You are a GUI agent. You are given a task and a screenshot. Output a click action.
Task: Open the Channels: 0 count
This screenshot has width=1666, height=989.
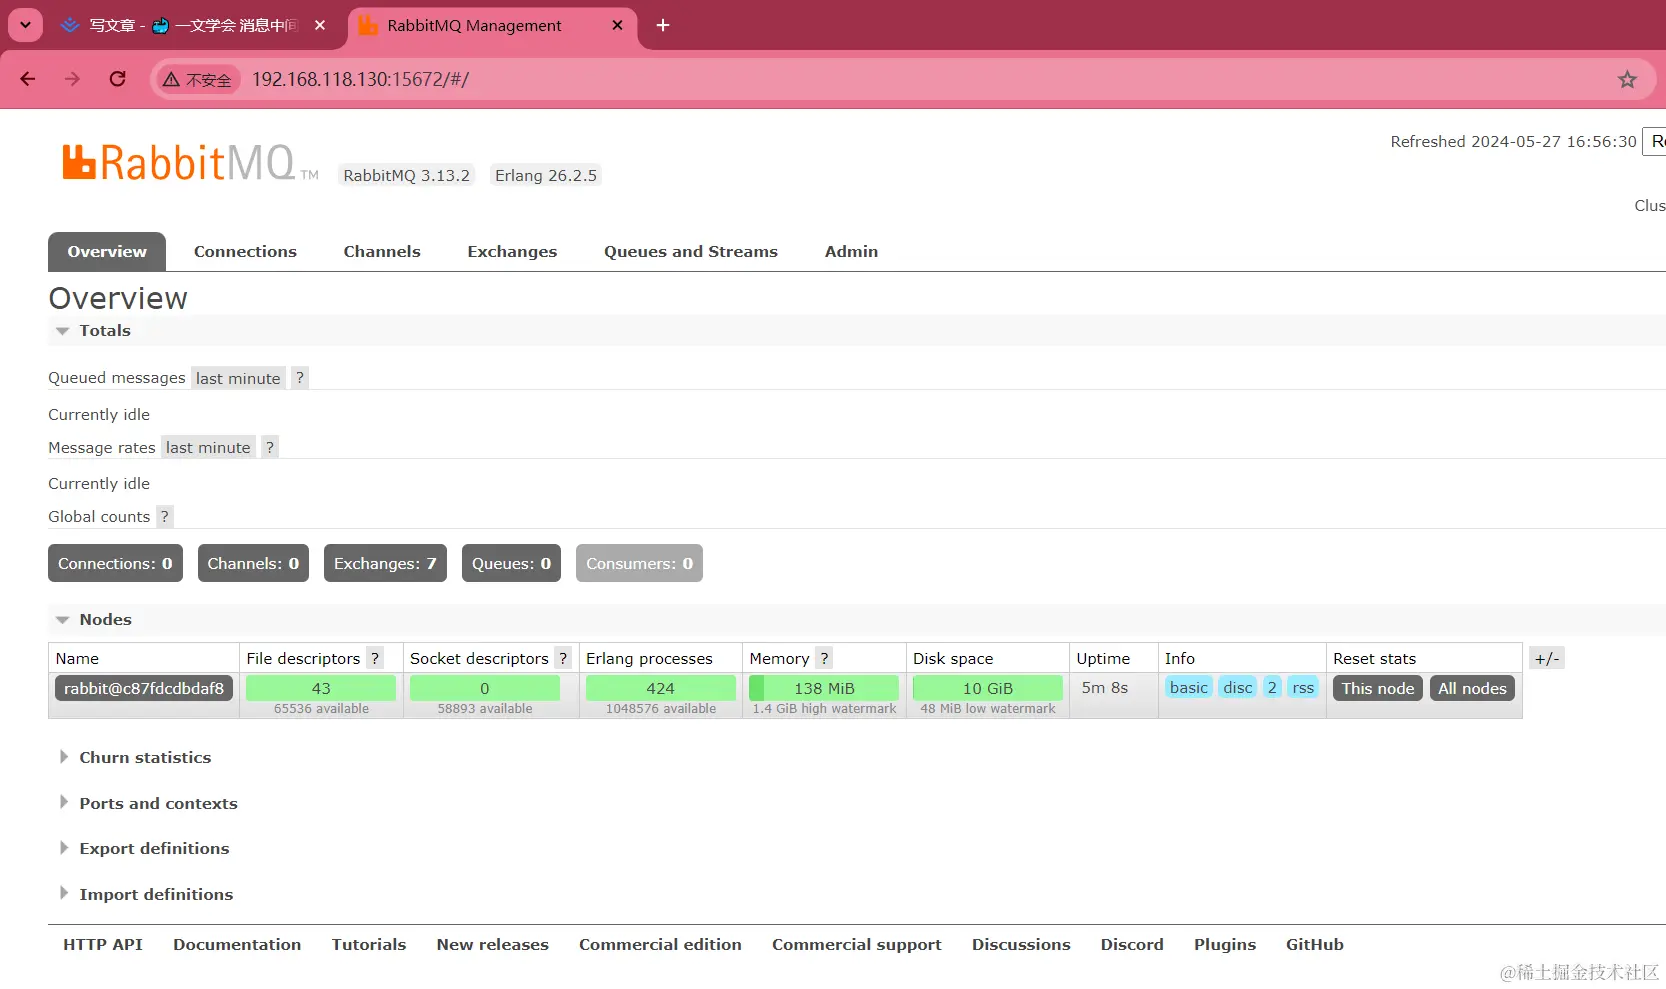point(253,563)
